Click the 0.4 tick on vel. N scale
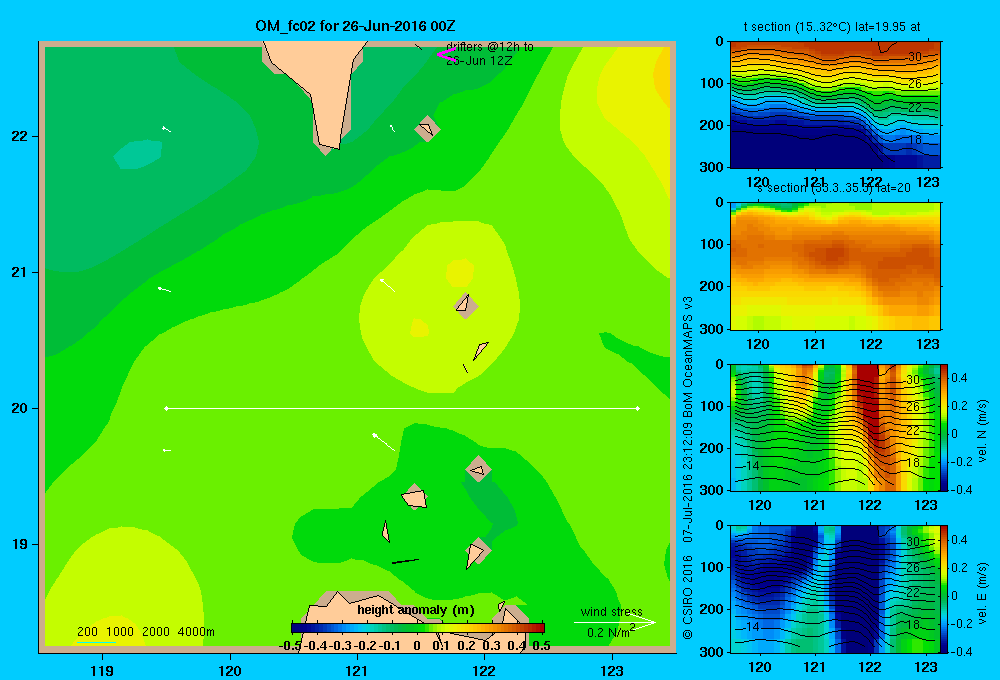The image size is (1000, 680). (959, 378)
